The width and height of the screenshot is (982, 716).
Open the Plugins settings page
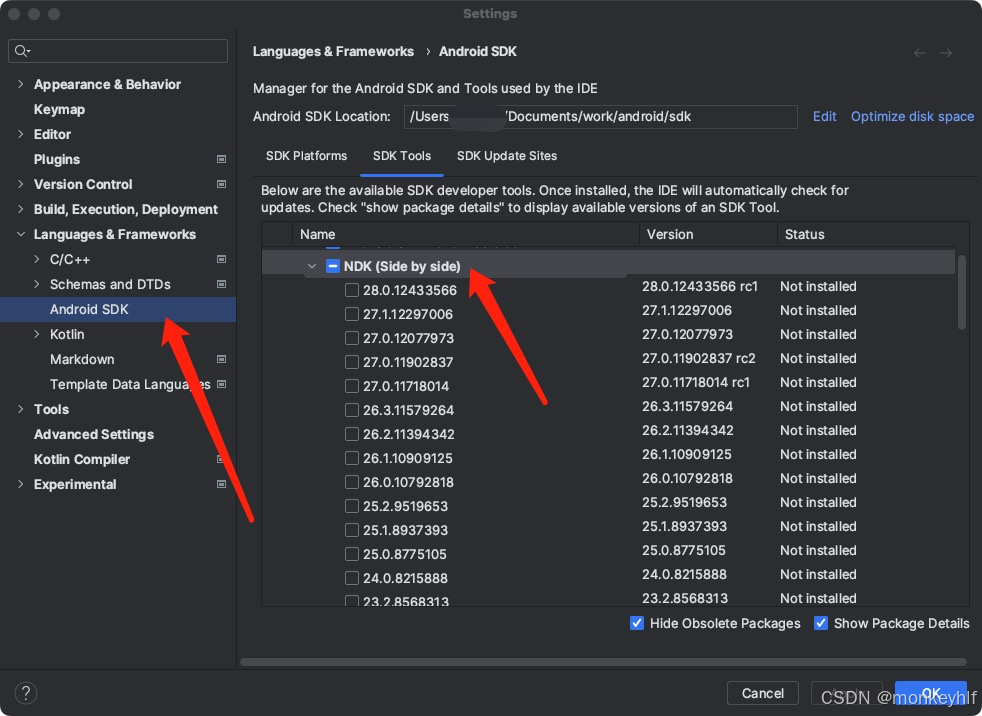(57, 159)
